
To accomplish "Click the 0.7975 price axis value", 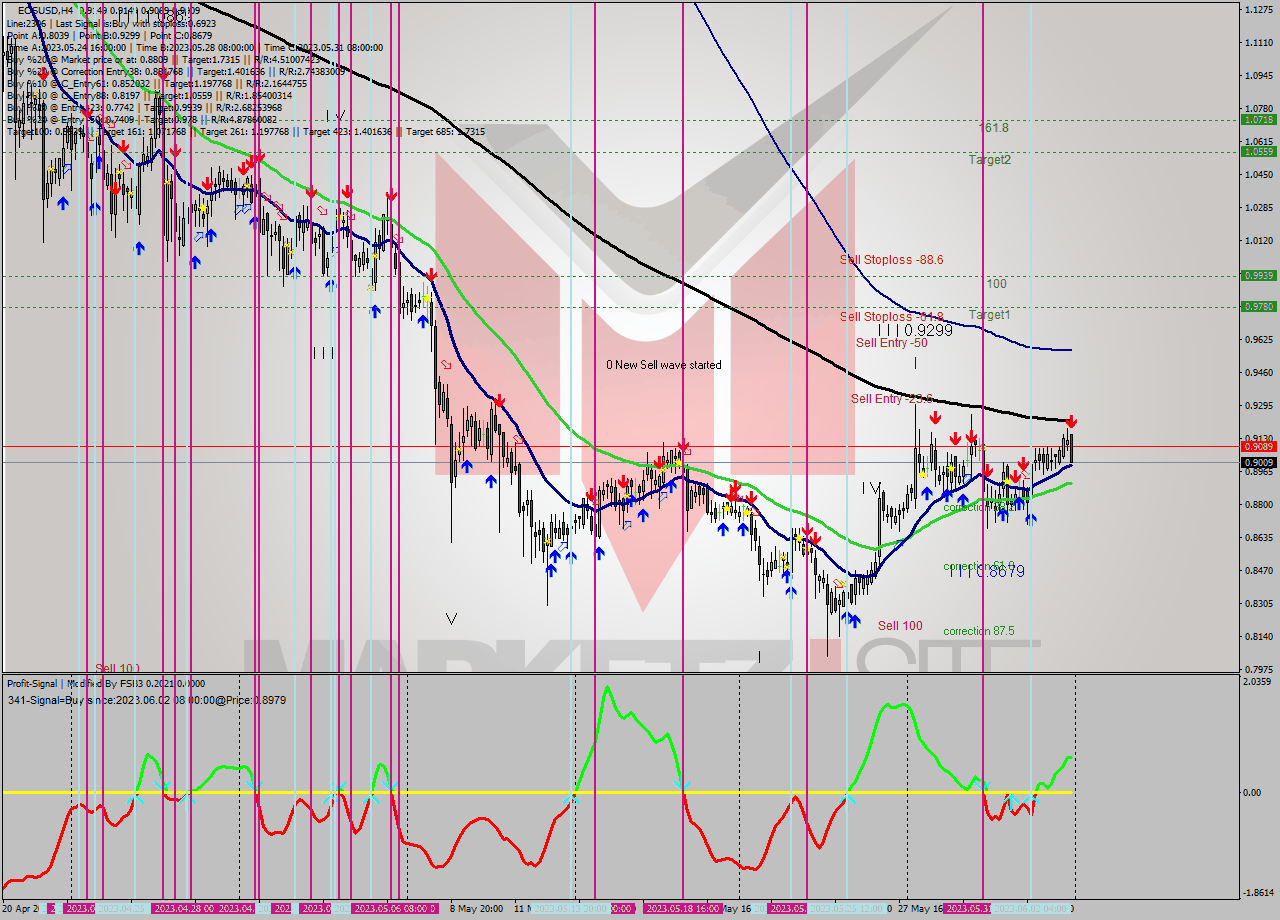I will pos(1257,669).
